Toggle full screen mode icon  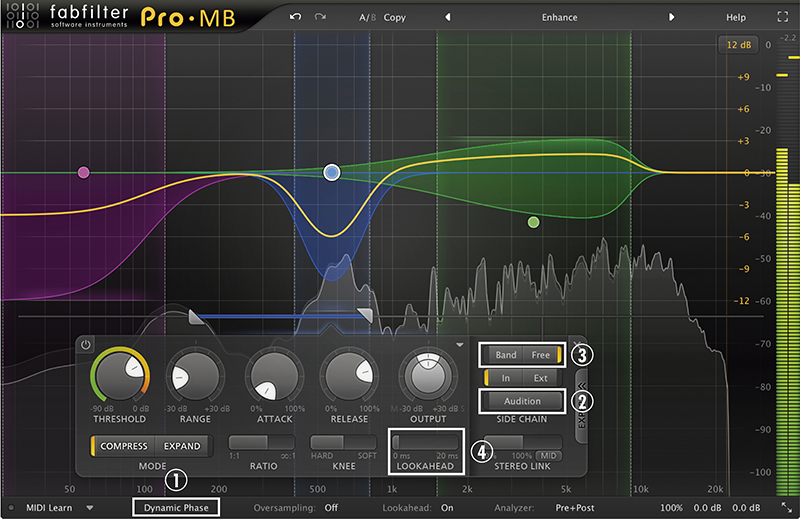[x=783, y=17]
